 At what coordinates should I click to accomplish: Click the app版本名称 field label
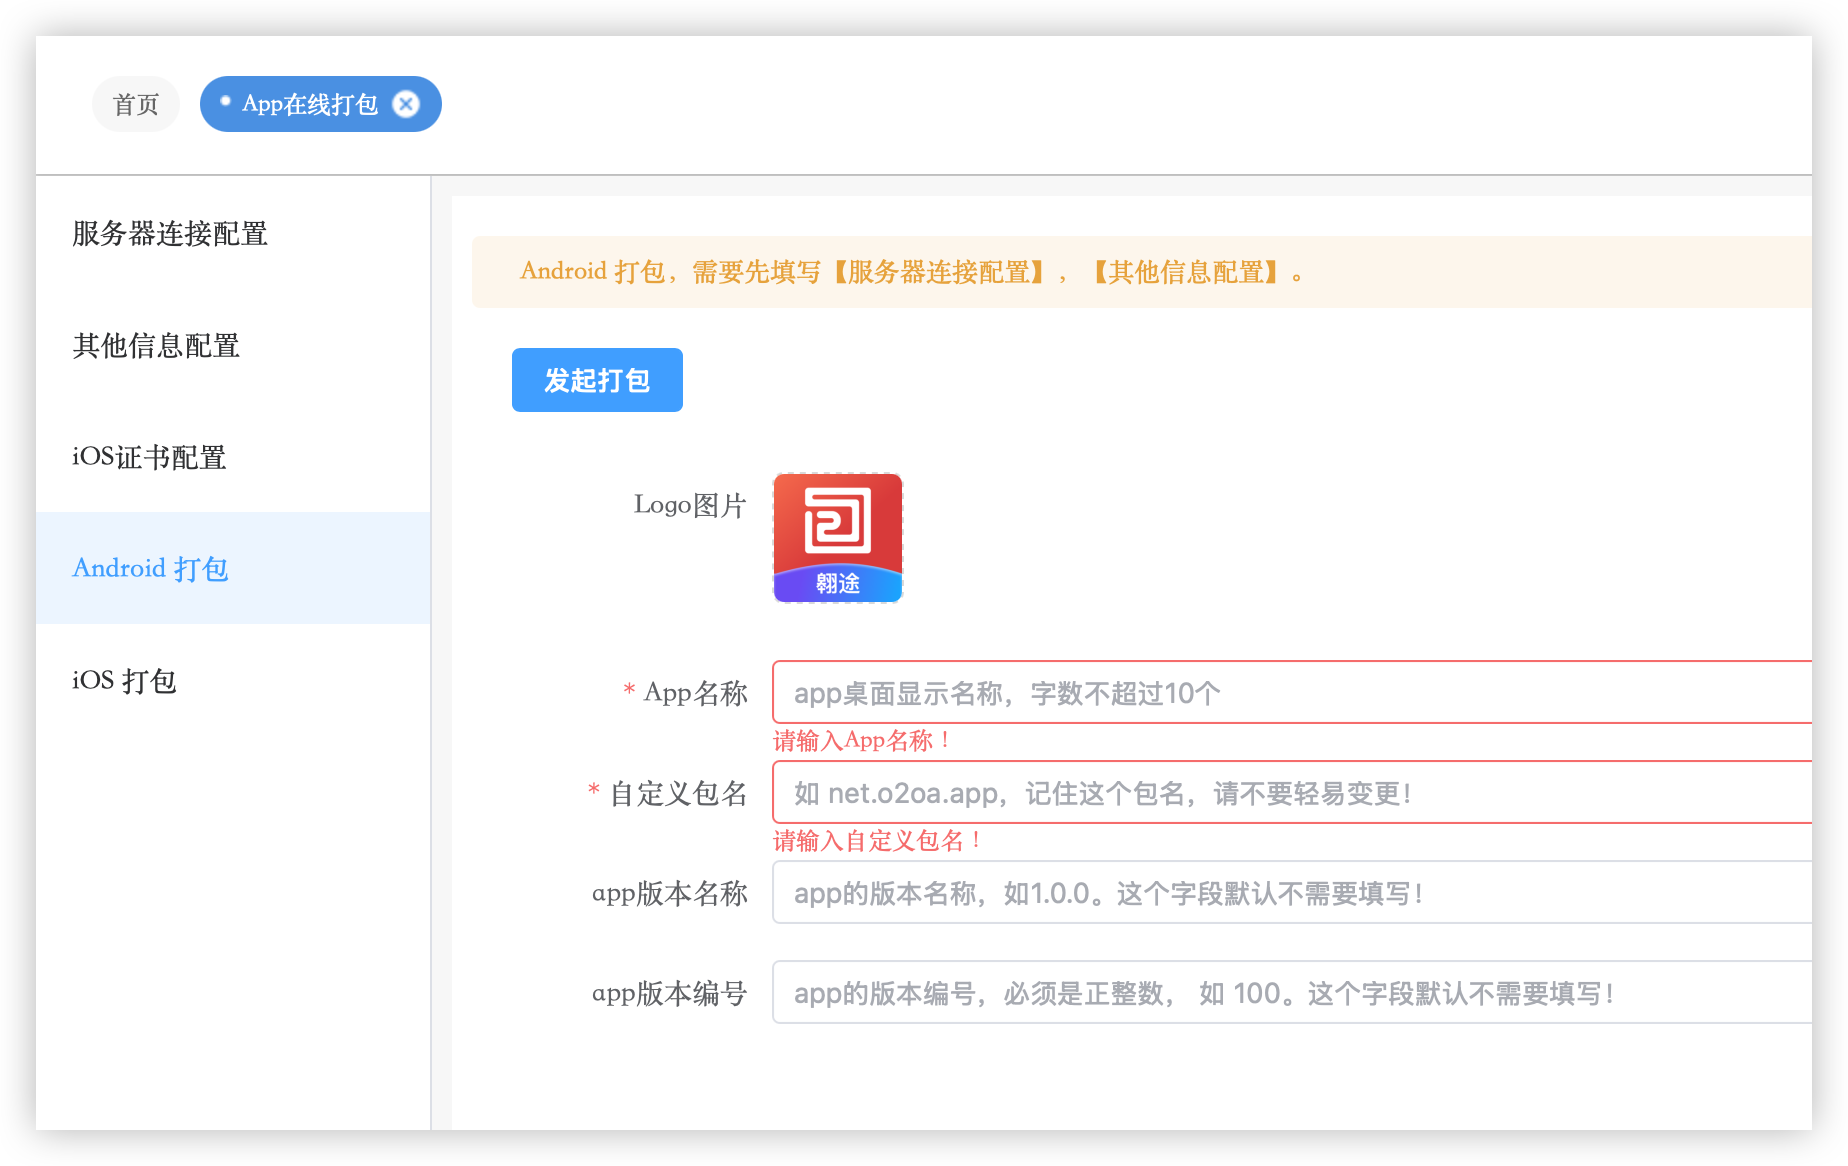click(669, 893)
